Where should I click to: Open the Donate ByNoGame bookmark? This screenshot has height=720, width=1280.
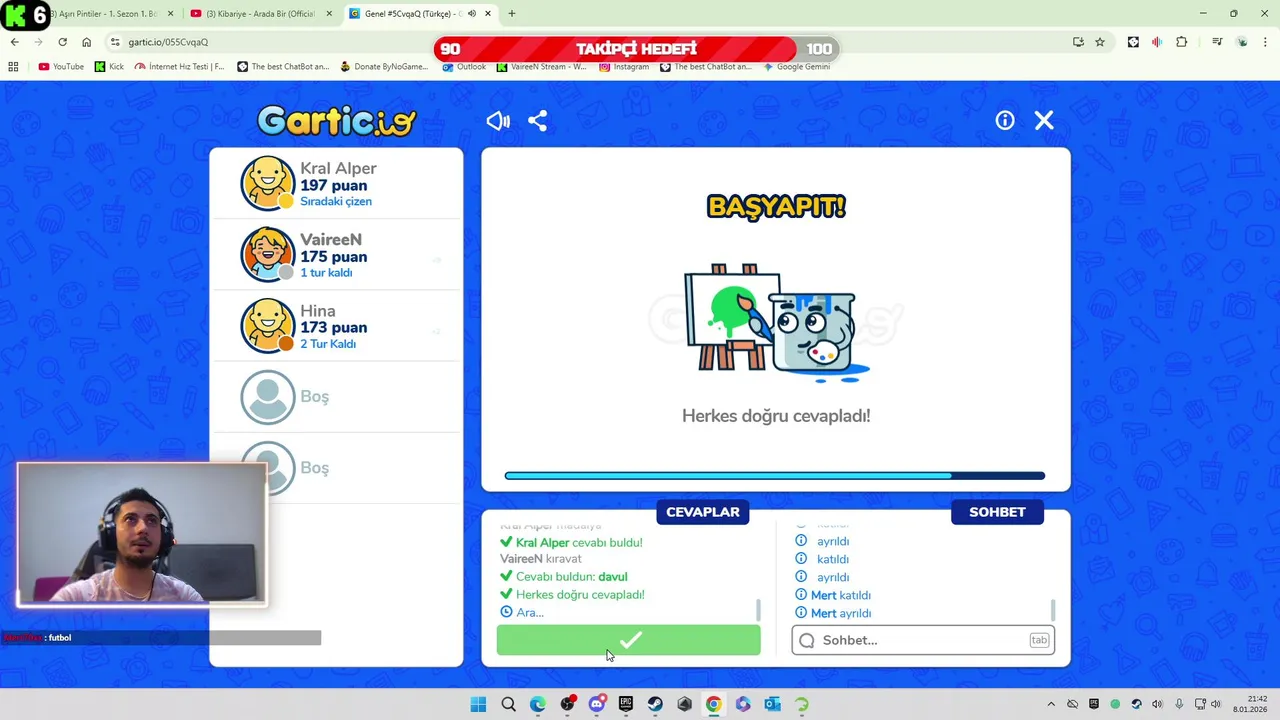pos(384,67)
